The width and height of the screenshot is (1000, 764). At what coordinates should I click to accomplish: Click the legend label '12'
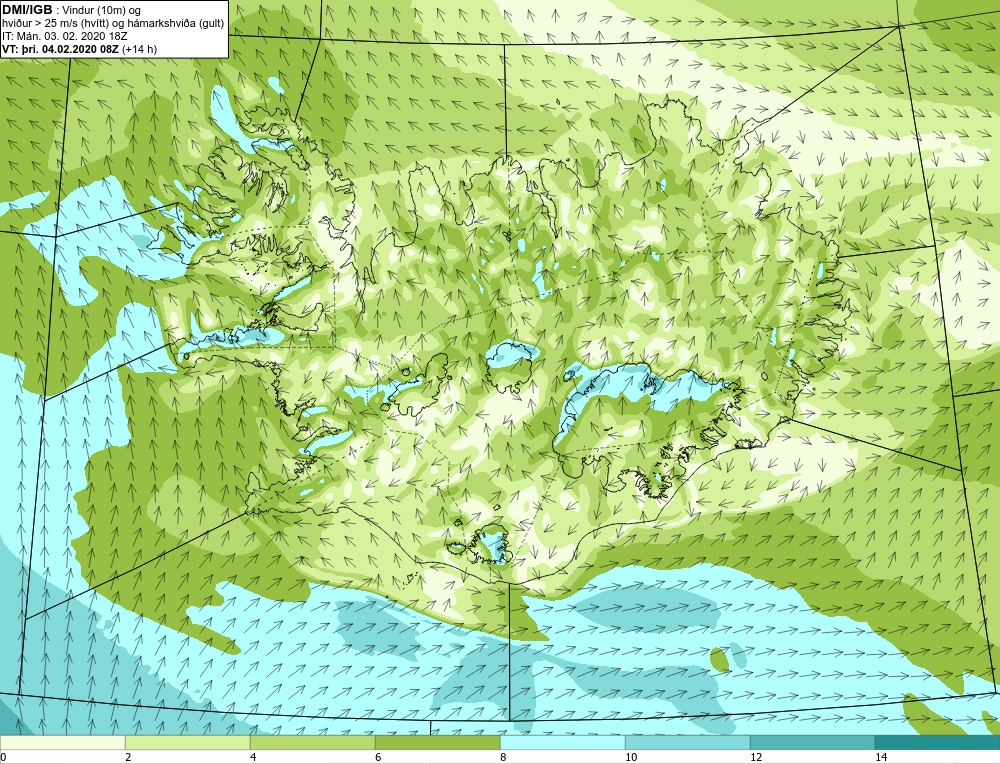[756, 757]
